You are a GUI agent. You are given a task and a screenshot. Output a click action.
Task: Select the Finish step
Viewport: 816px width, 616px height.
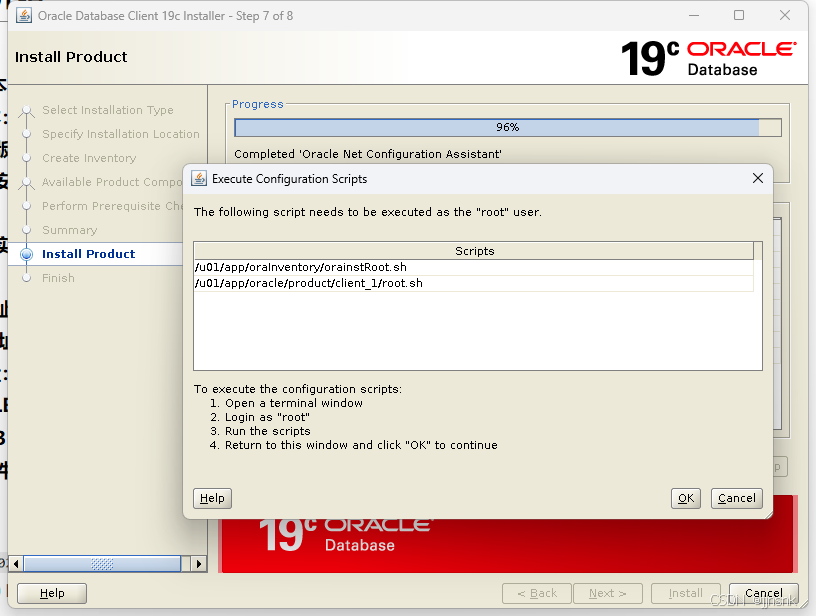tap(58, 278)
